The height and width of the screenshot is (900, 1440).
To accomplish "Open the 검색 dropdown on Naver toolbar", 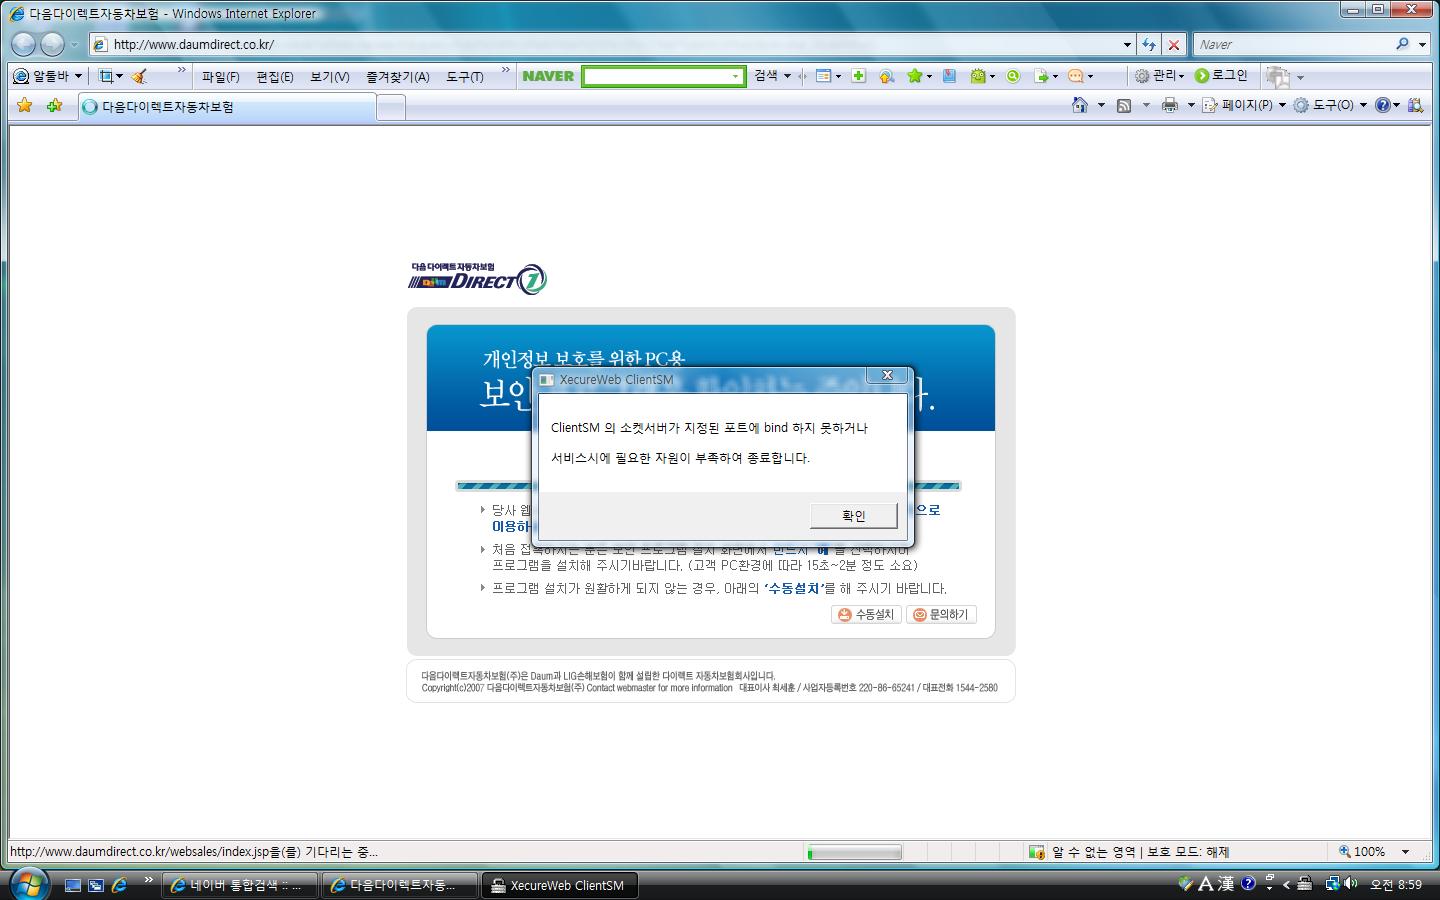I will point(772,76).
